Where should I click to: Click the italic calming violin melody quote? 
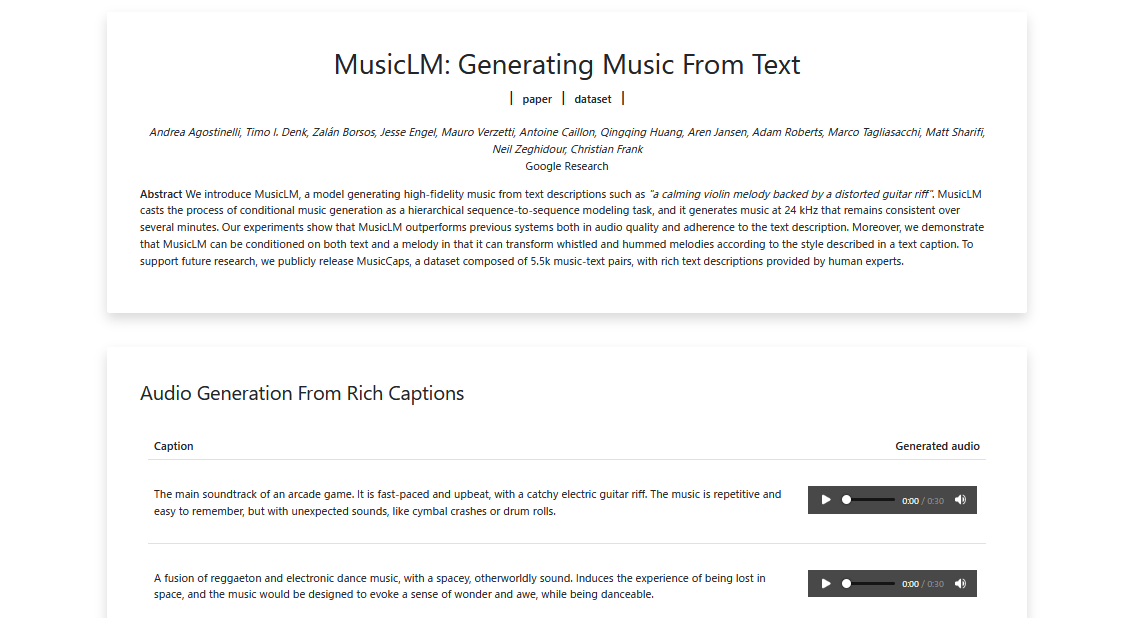(x=790, y=194)
